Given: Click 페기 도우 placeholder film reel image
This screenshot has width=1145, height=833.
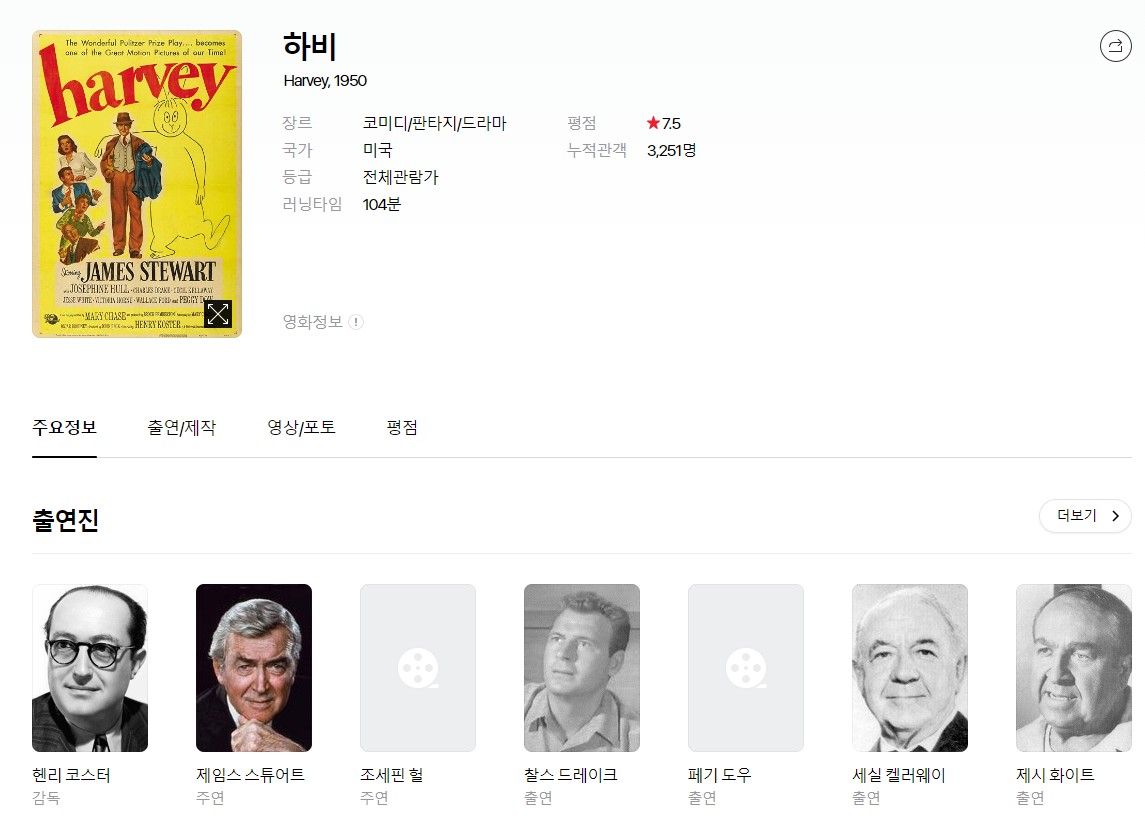Looking at the screenshot, I should pyautogui.click(x=746, y=668).
